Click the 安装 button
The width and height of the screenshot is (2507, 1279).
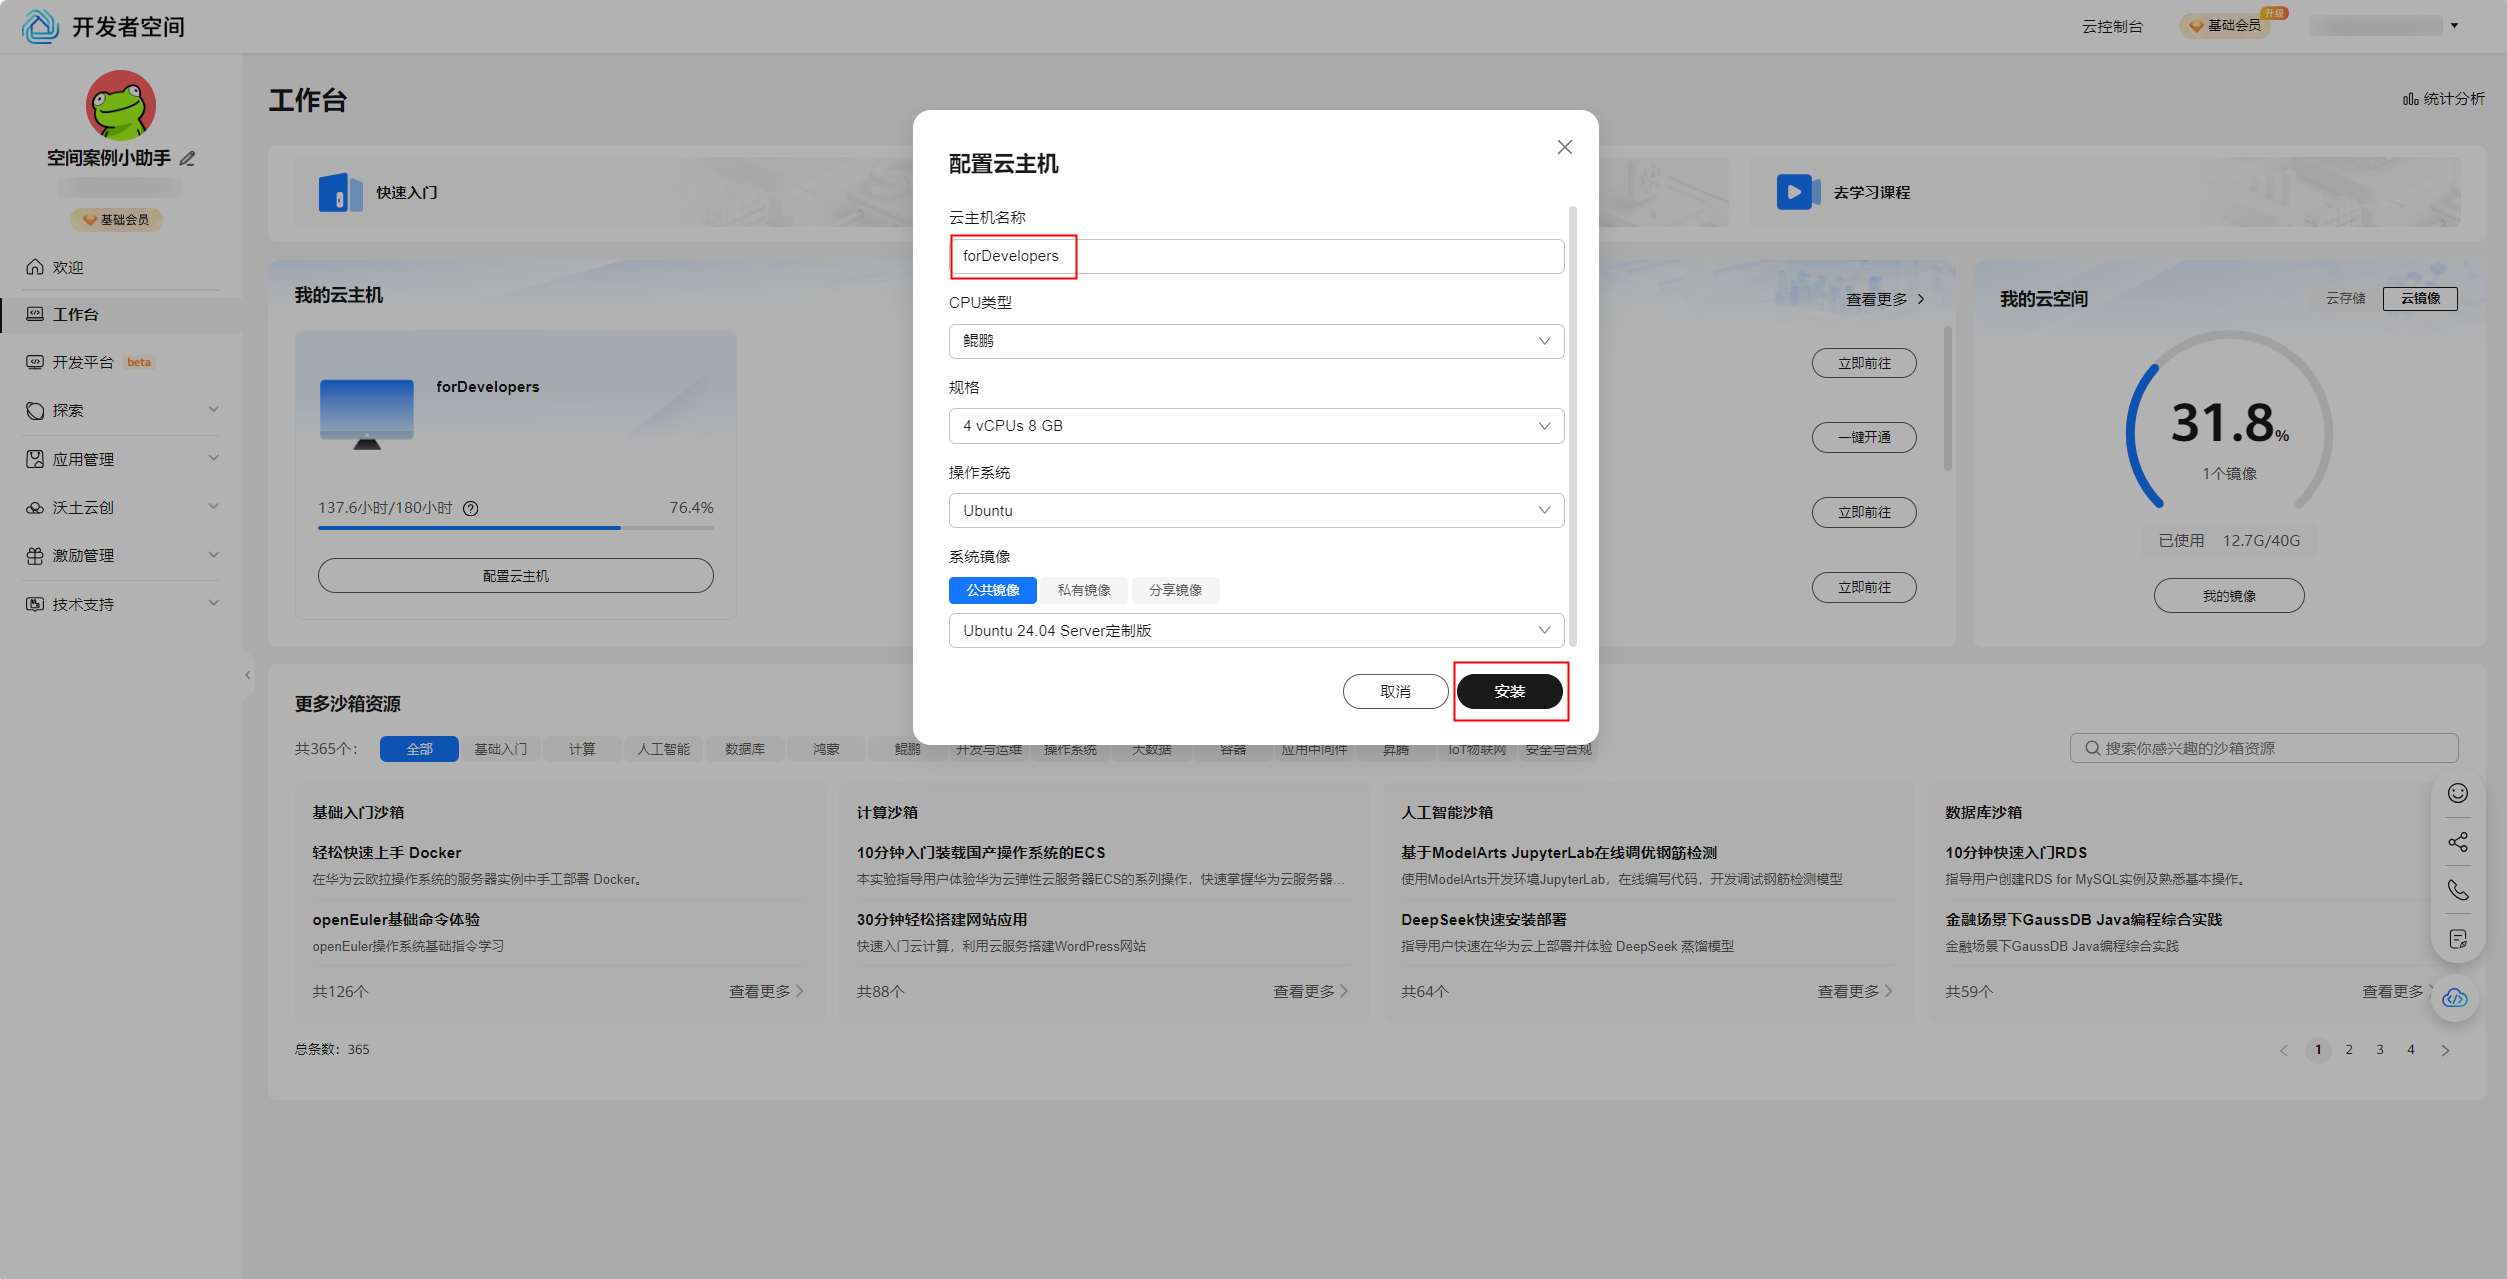[x=1508, y=691]
